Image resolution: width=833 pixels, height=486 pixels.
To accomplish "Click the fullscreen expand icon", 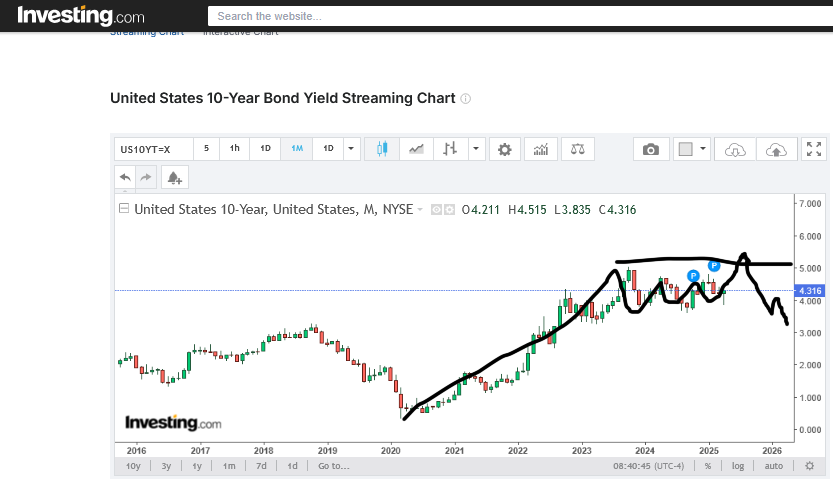I will (x=814, y=149).
